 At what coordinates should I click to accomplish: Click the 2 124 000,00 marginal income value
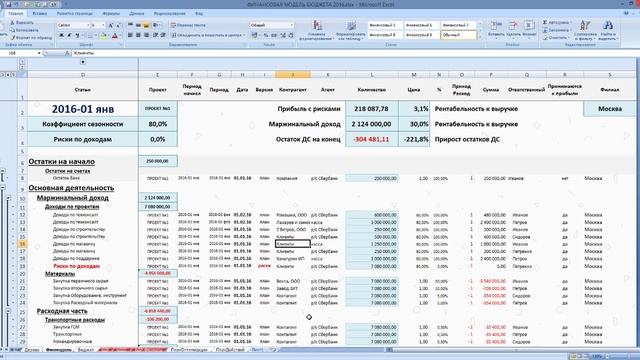(371, 124)
